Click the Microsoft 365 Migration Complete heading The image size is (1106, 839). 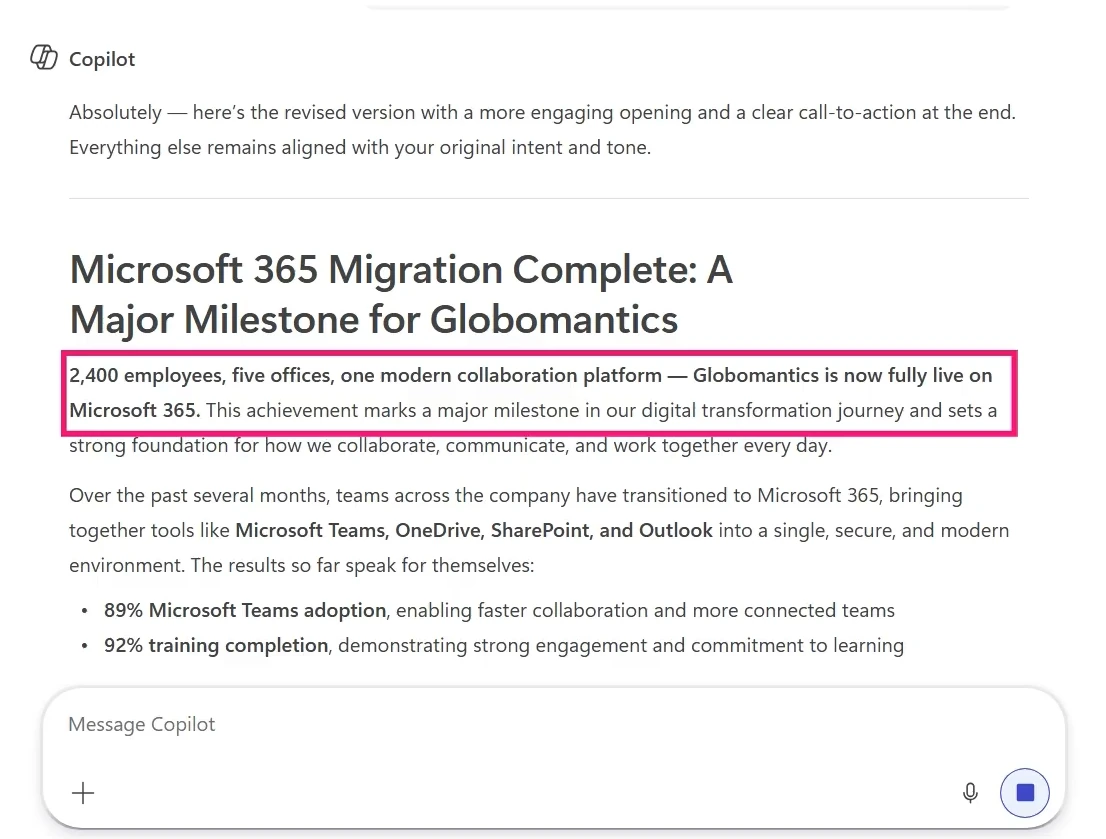(401, 294)
